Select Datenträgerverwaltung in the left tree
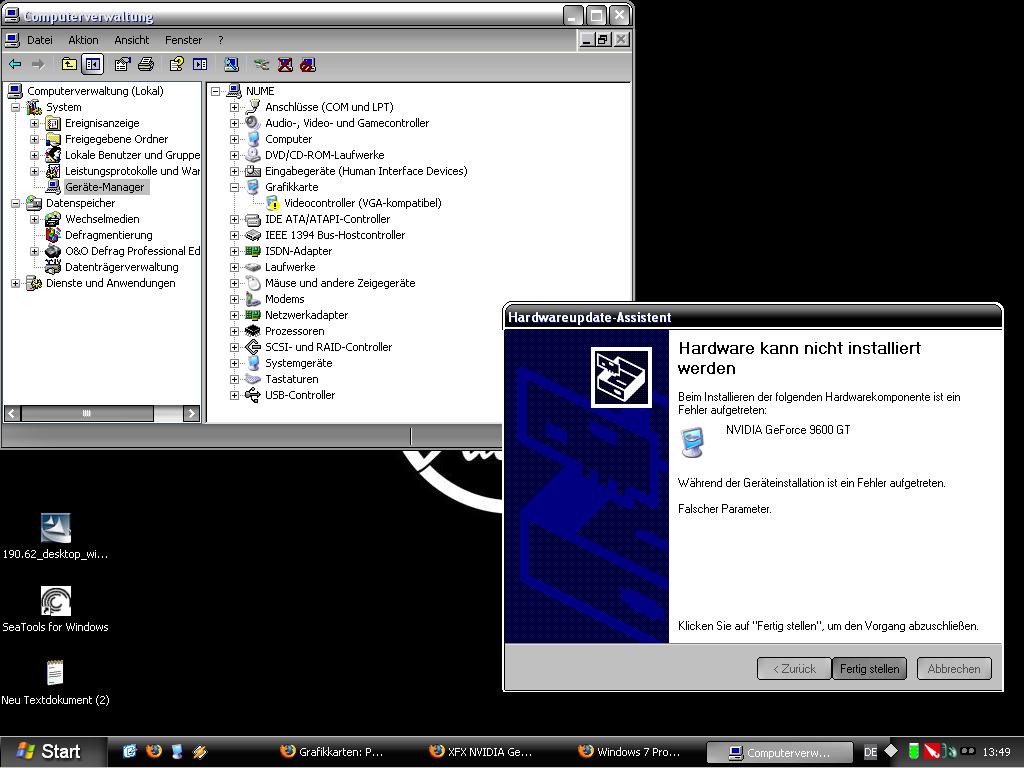 coord(121,267)
